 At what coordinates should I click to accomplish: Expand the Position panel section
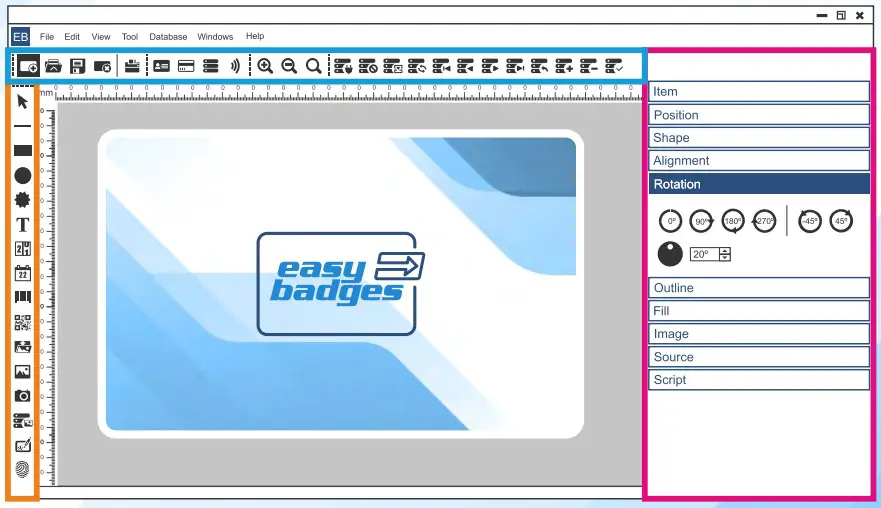point(759,115)
